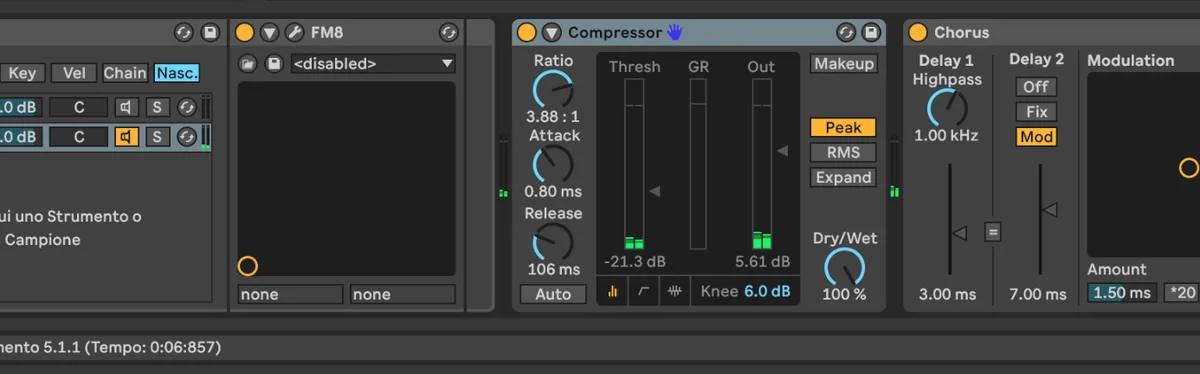Toggle the delay link equals button

coord(993,232)
